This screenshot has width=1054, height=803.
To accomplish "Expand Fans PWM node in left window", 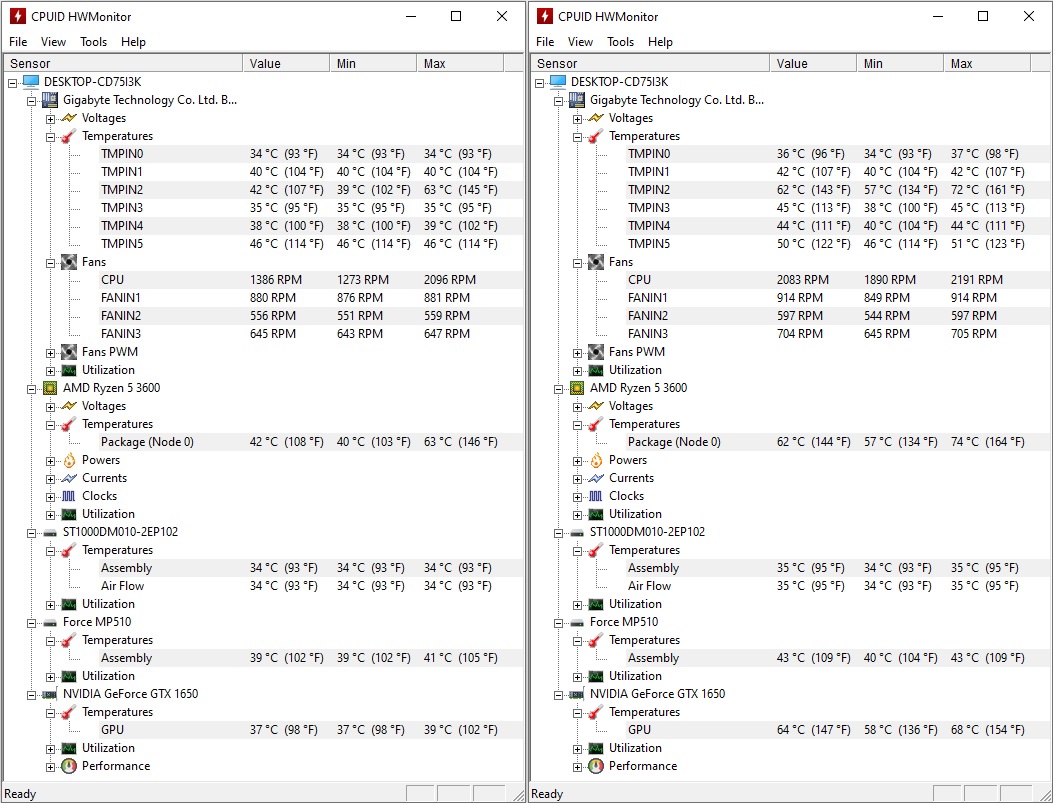I will coord(50,352).
